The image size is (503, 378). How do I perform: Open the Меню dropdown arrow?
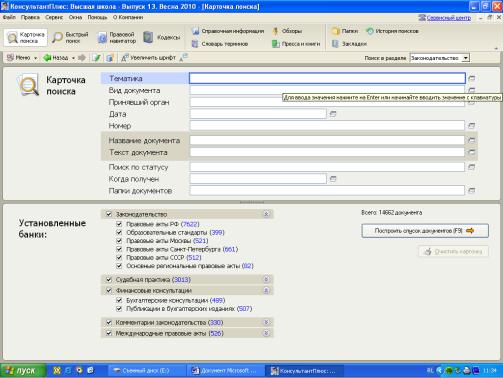pyautogui.click(x=35, y=58)
